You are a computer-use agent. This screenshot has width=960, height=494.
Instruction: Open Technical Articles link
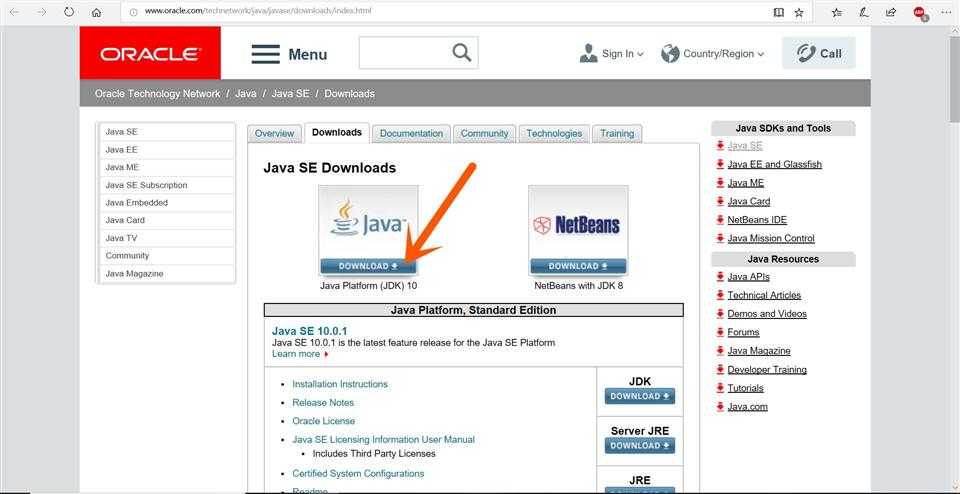point(764,295)
